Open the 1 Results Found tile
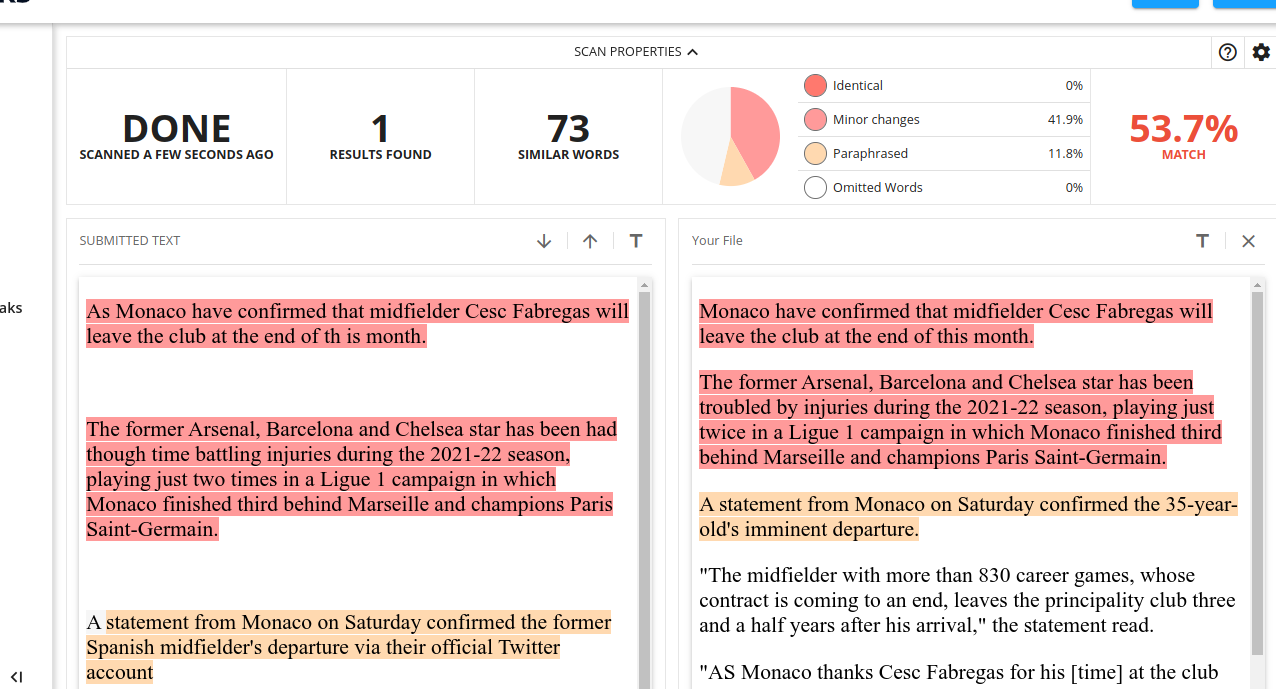The image size is (1276, 689). coord(380,136)
